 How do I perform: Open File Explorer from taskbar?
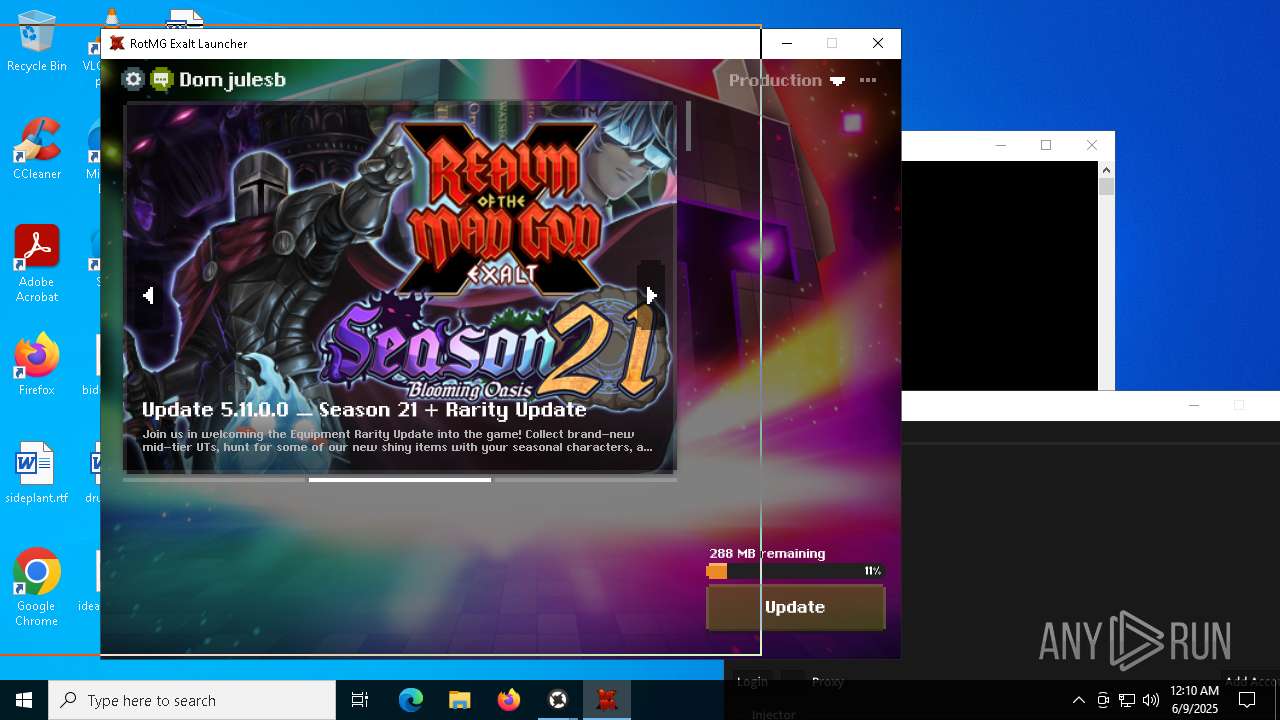point(460,700)
